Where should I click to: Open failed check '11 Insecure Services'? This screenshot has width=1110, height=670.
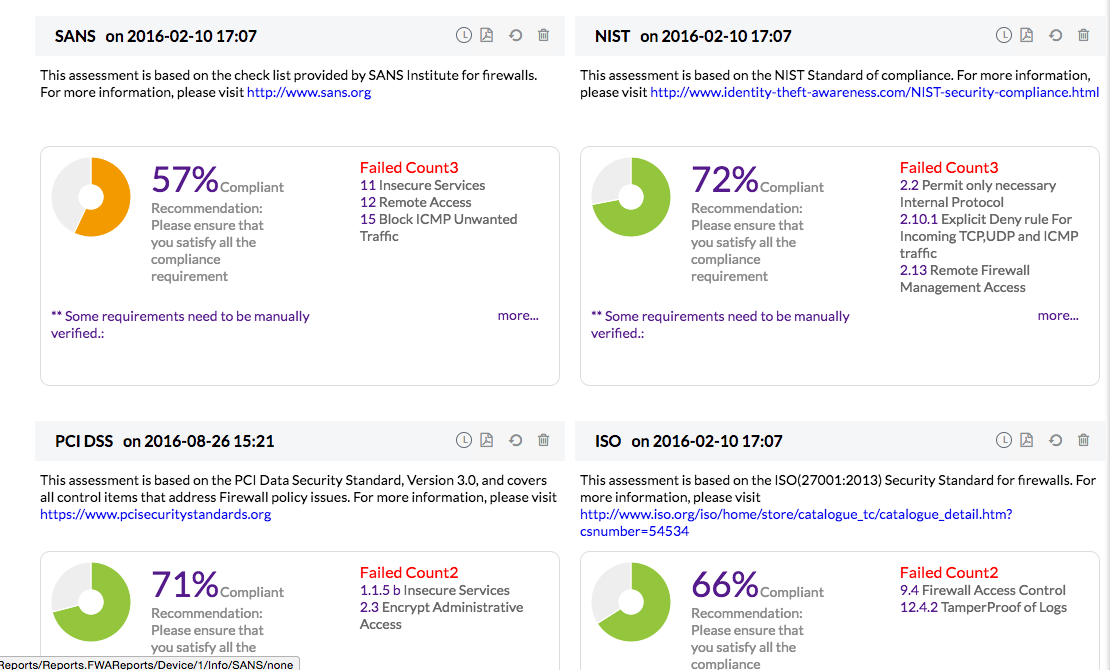[422, 185]
